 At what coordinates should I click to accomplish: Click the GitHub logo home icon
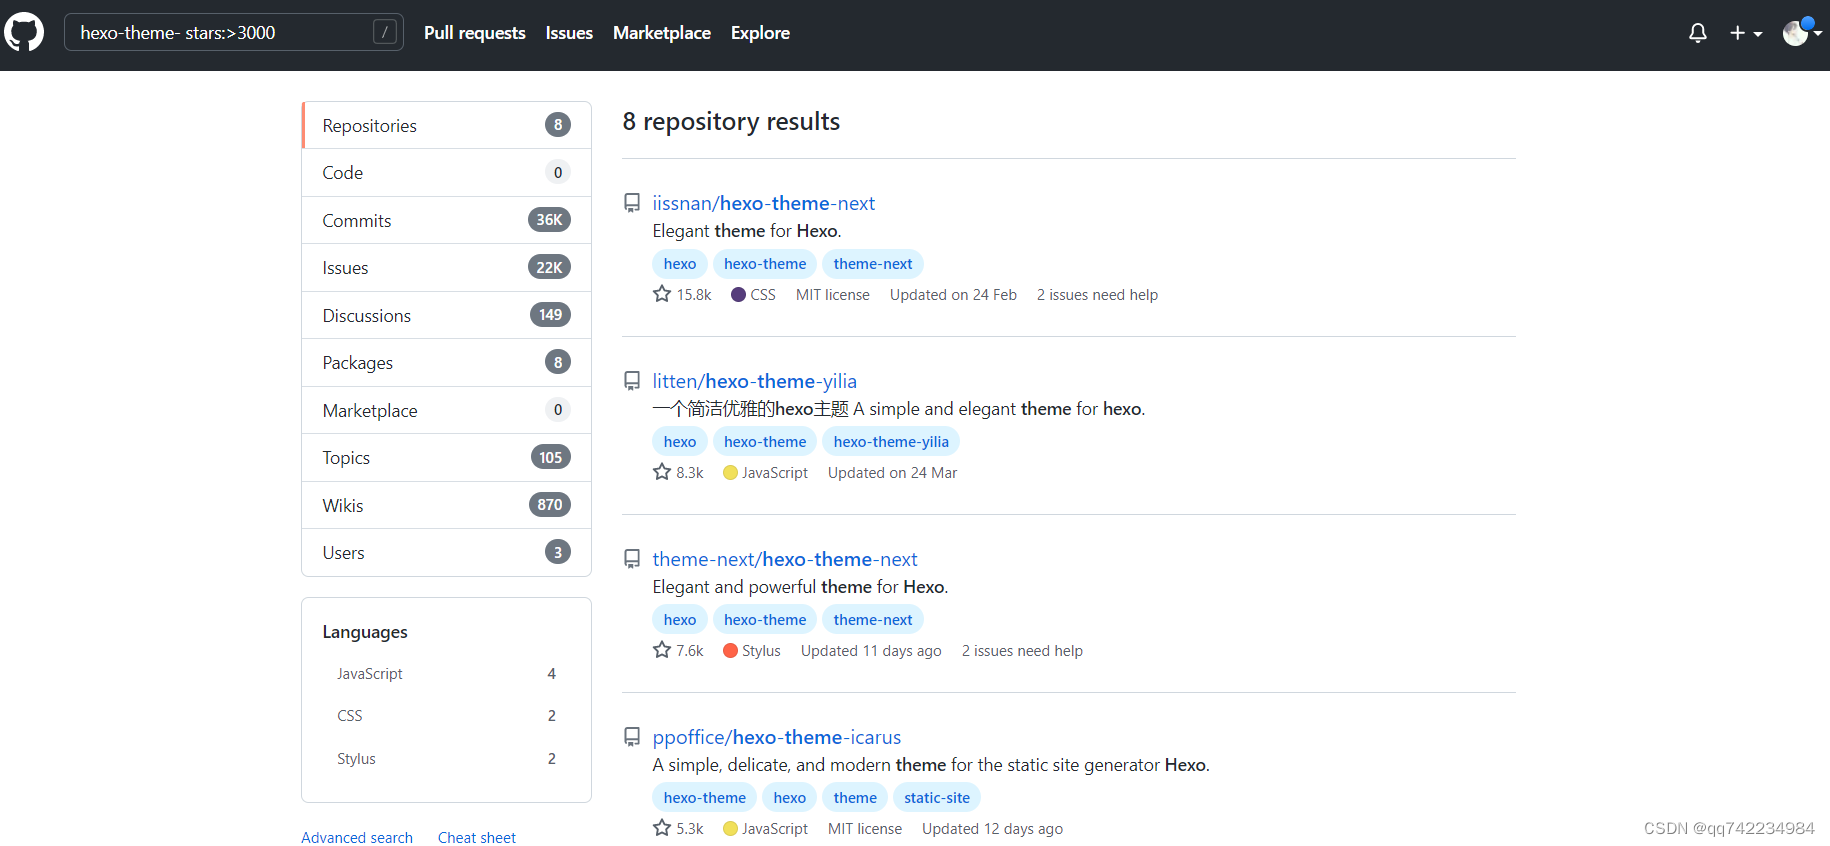pyautogui.click(x=24, y=32)
